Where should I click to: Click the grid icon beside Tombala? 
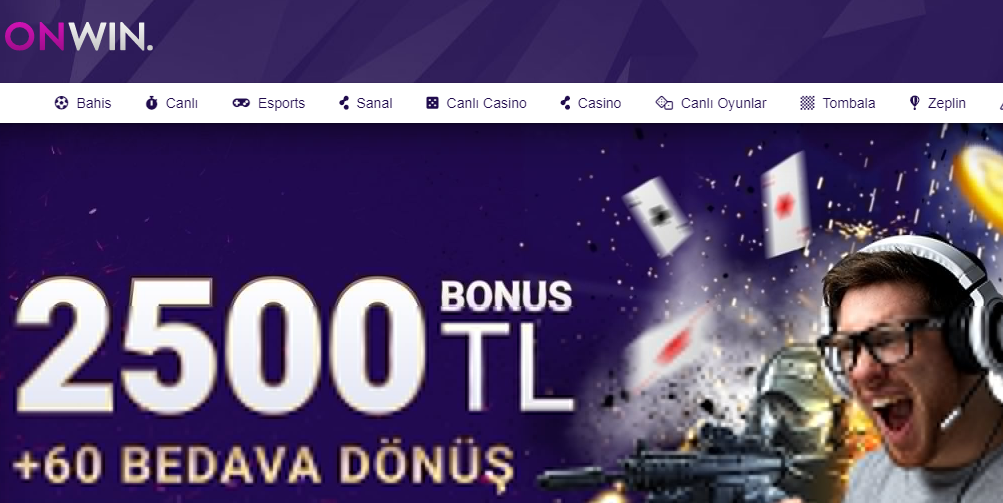pos(808,103)
